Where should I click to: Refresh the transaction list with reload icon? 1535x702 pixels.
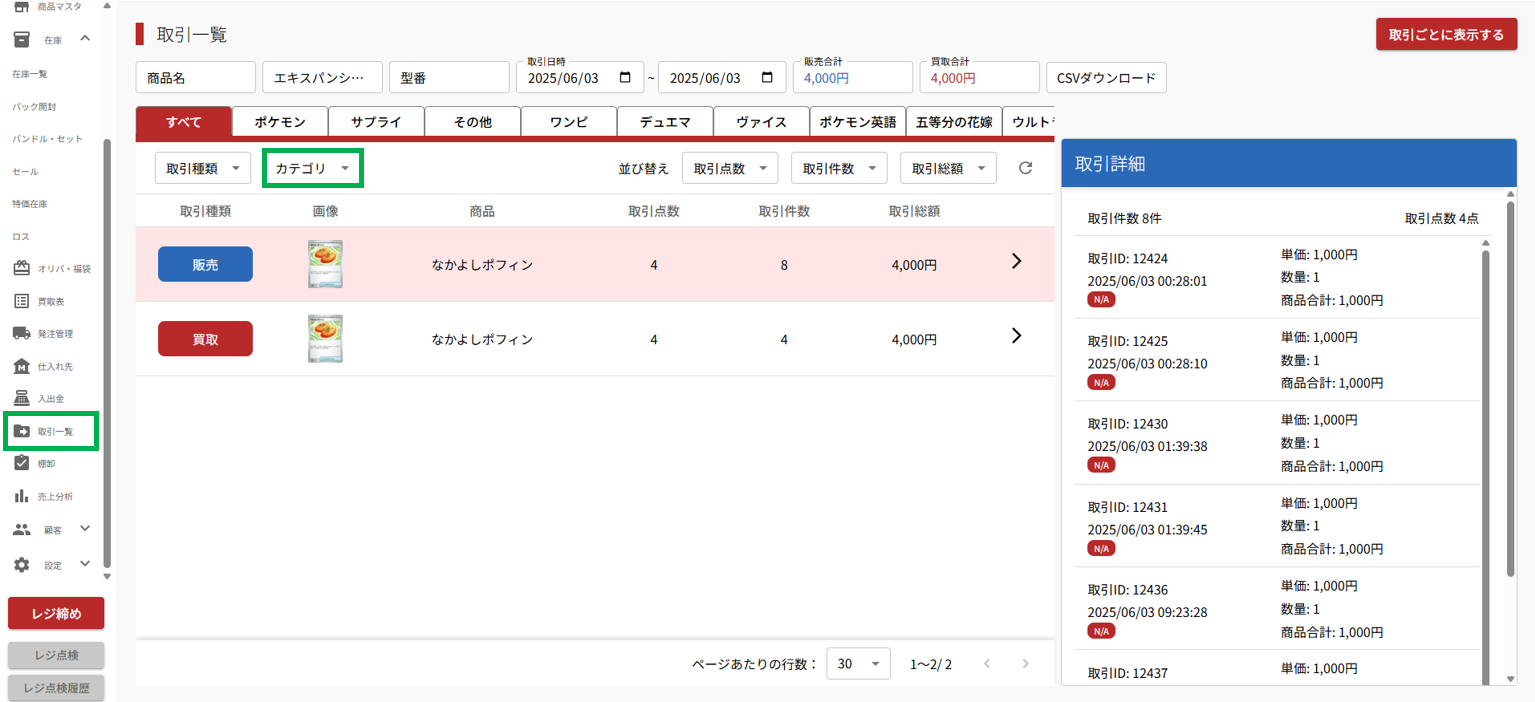[1025, 168]
